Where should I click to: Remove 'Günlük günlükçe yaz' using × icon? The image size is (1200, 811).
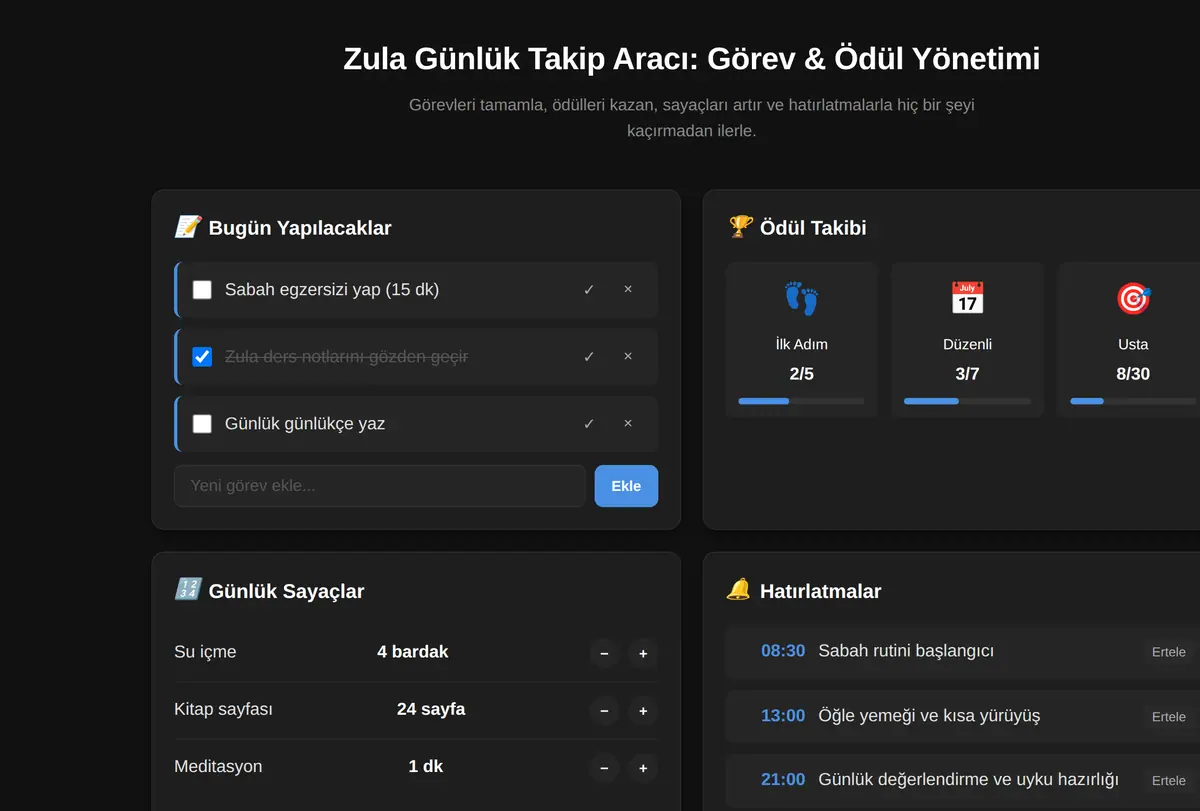tap(628, 423)
